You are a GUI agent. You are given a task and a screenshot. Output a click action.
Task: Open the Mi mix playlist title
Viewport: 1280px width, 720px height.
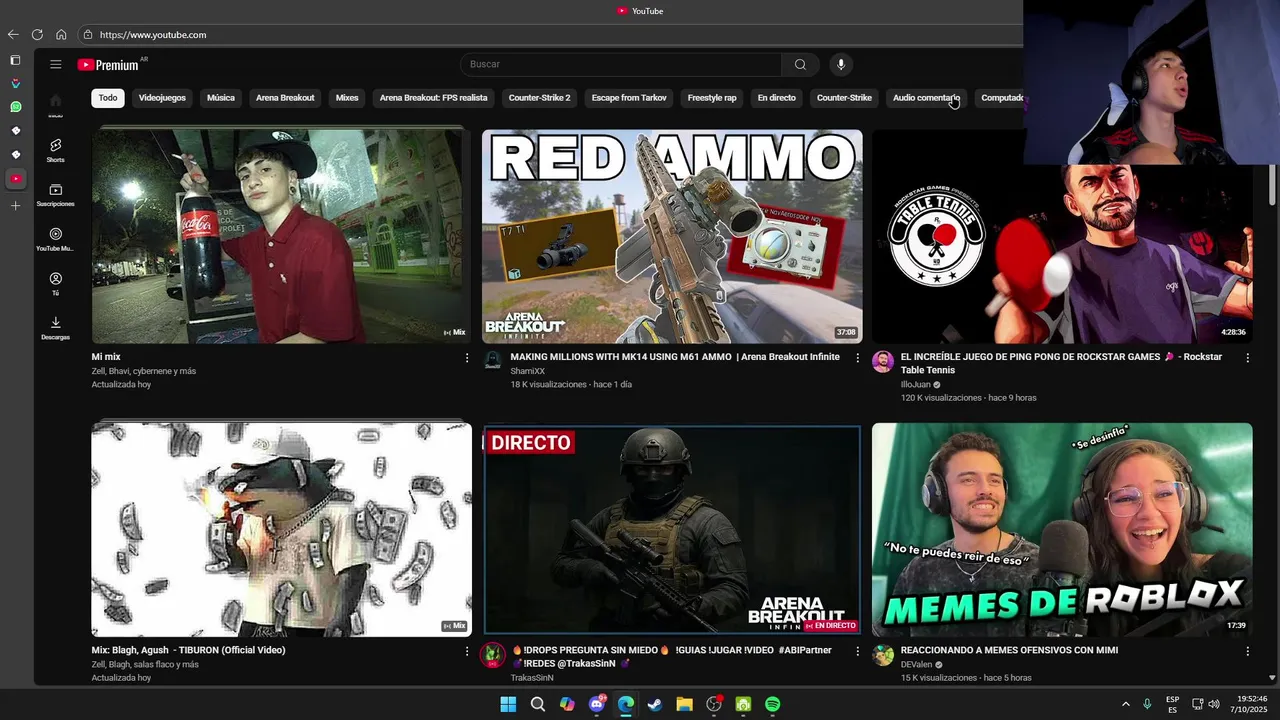(x=106, y=357)
